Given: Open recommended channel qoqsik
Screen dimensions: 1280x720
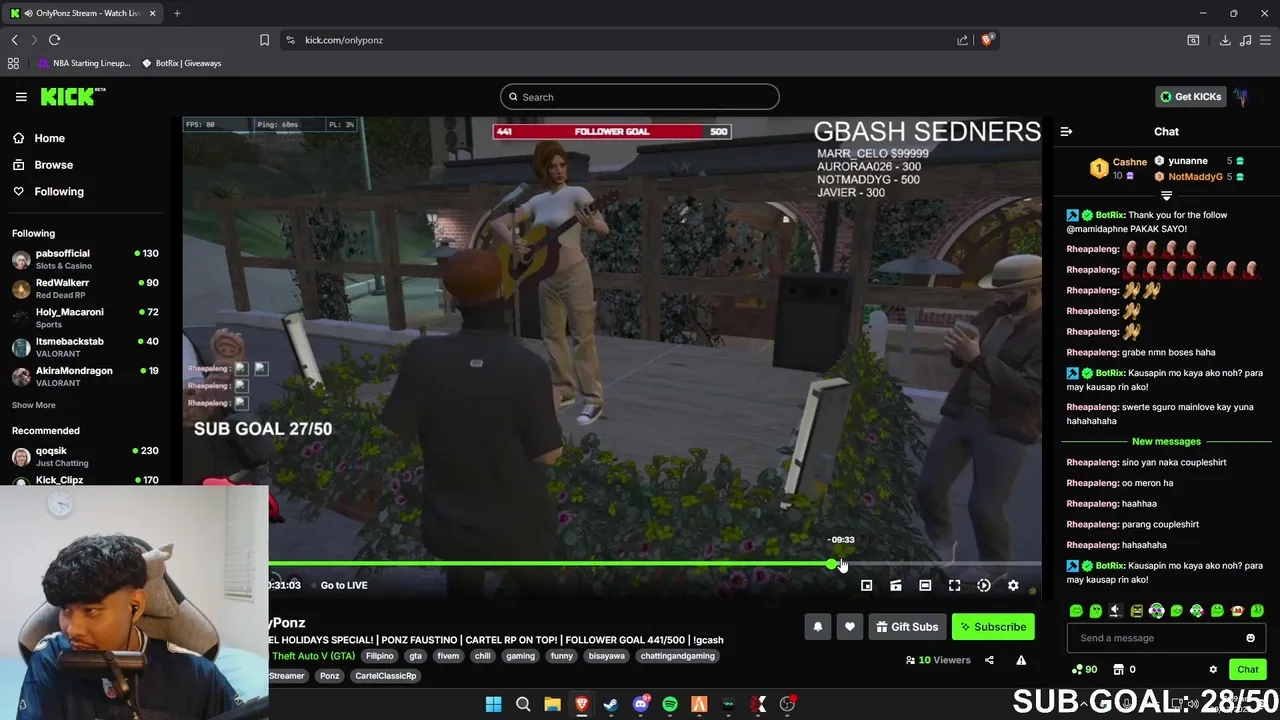Looking at the screenshot, I should tap(85, 456).
